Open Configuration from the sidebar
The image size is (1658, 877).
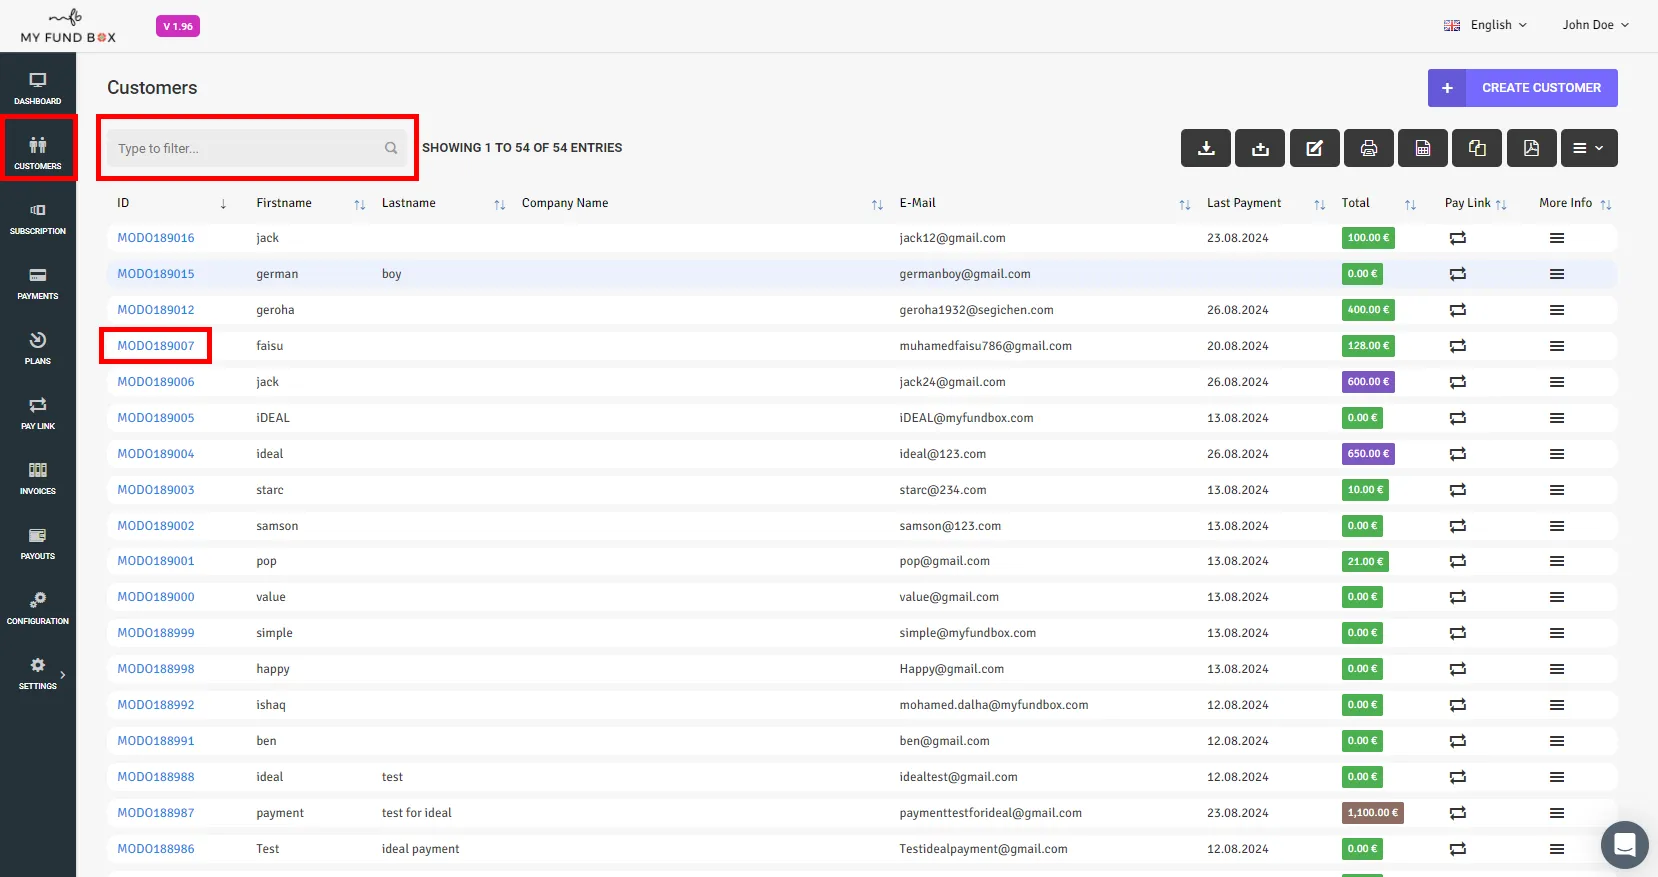[x=38, y=609]
